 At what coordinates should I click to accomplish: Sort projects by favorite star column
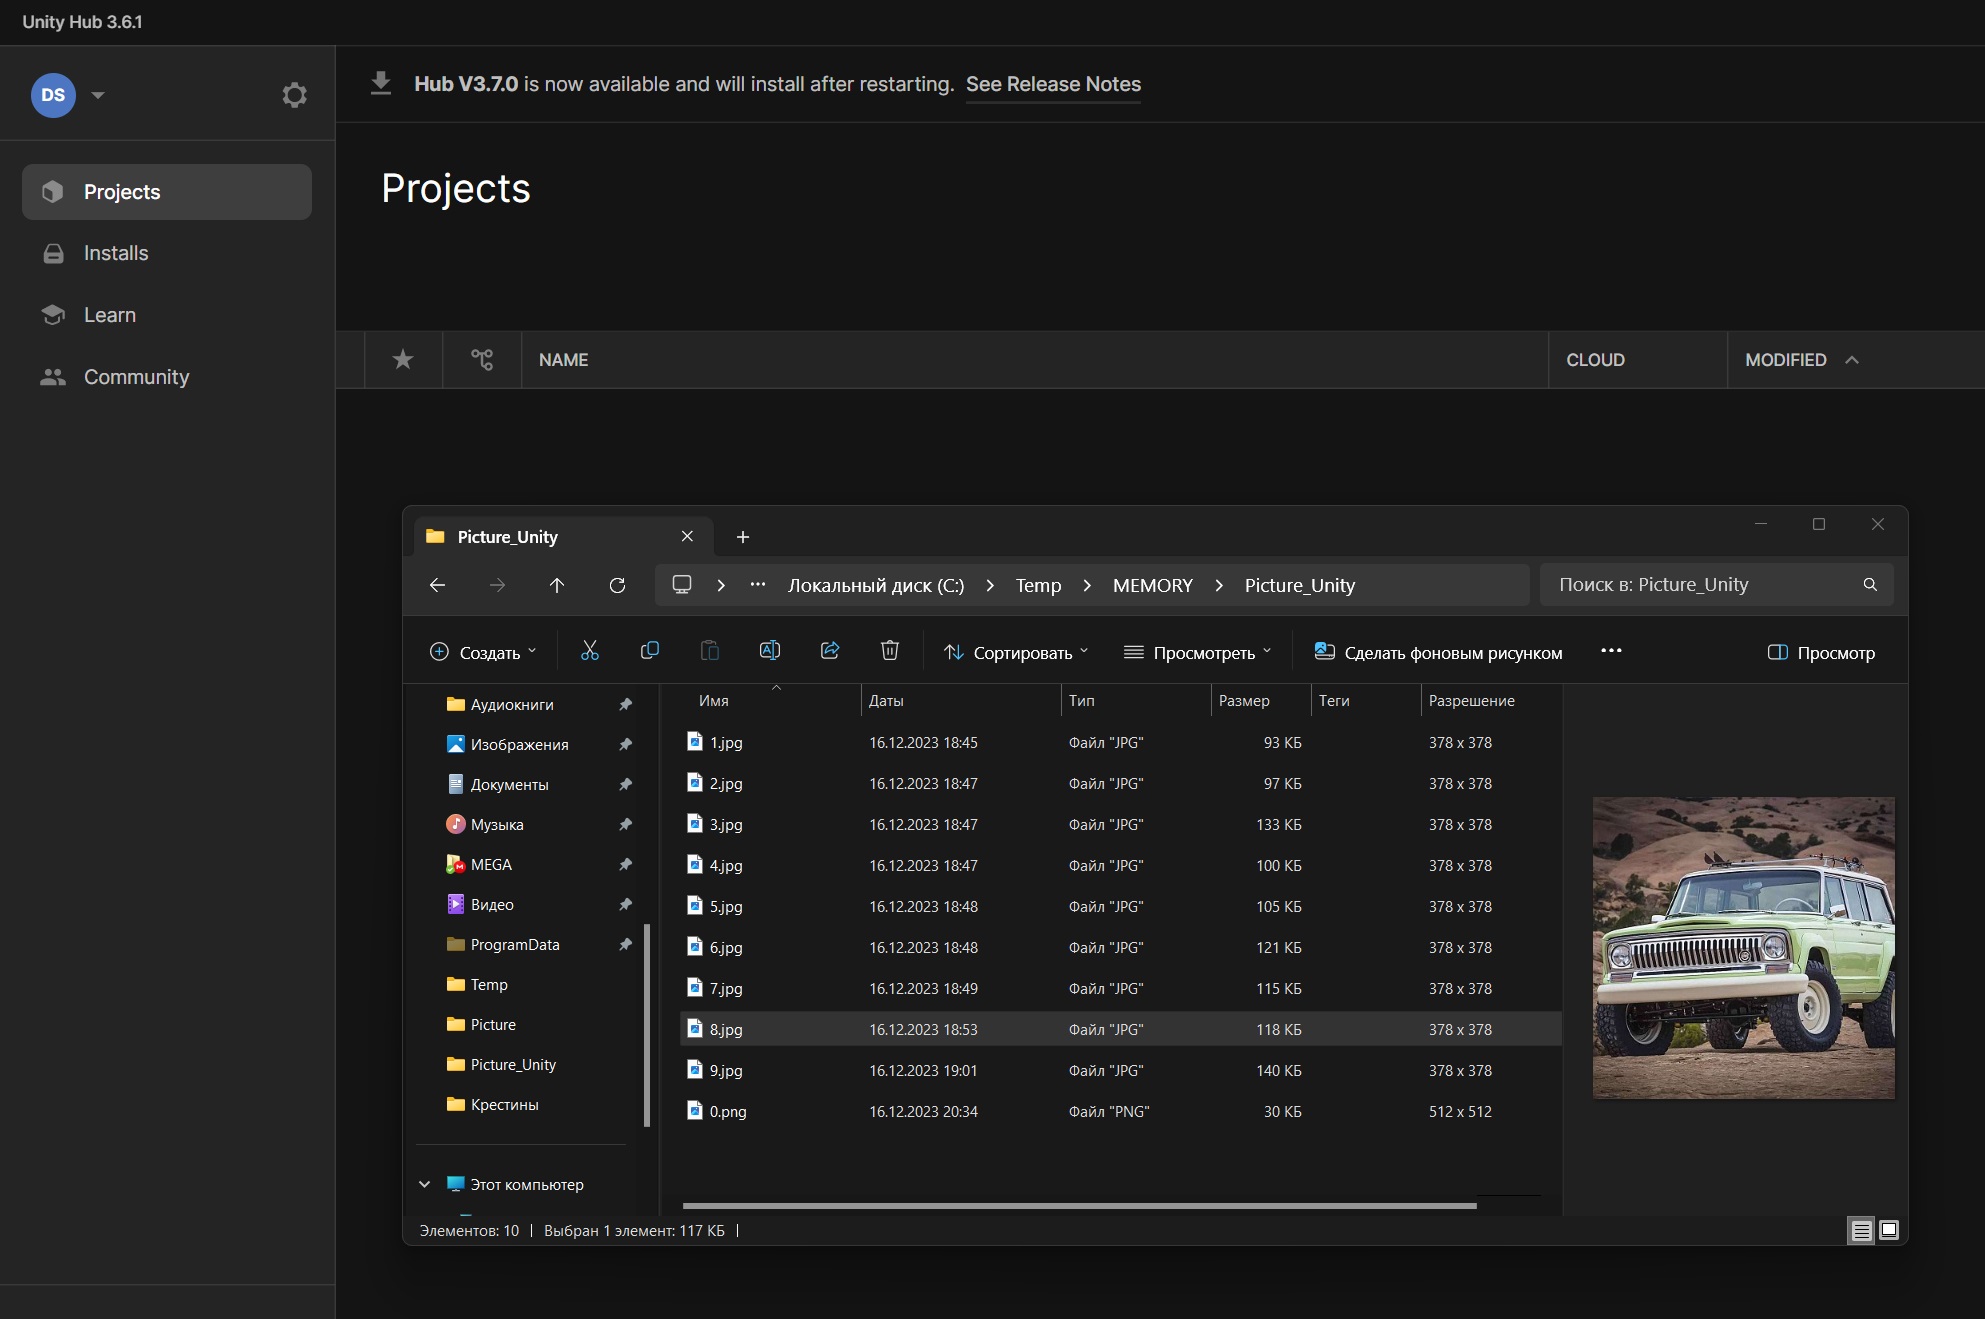click(x=403, y=359)
